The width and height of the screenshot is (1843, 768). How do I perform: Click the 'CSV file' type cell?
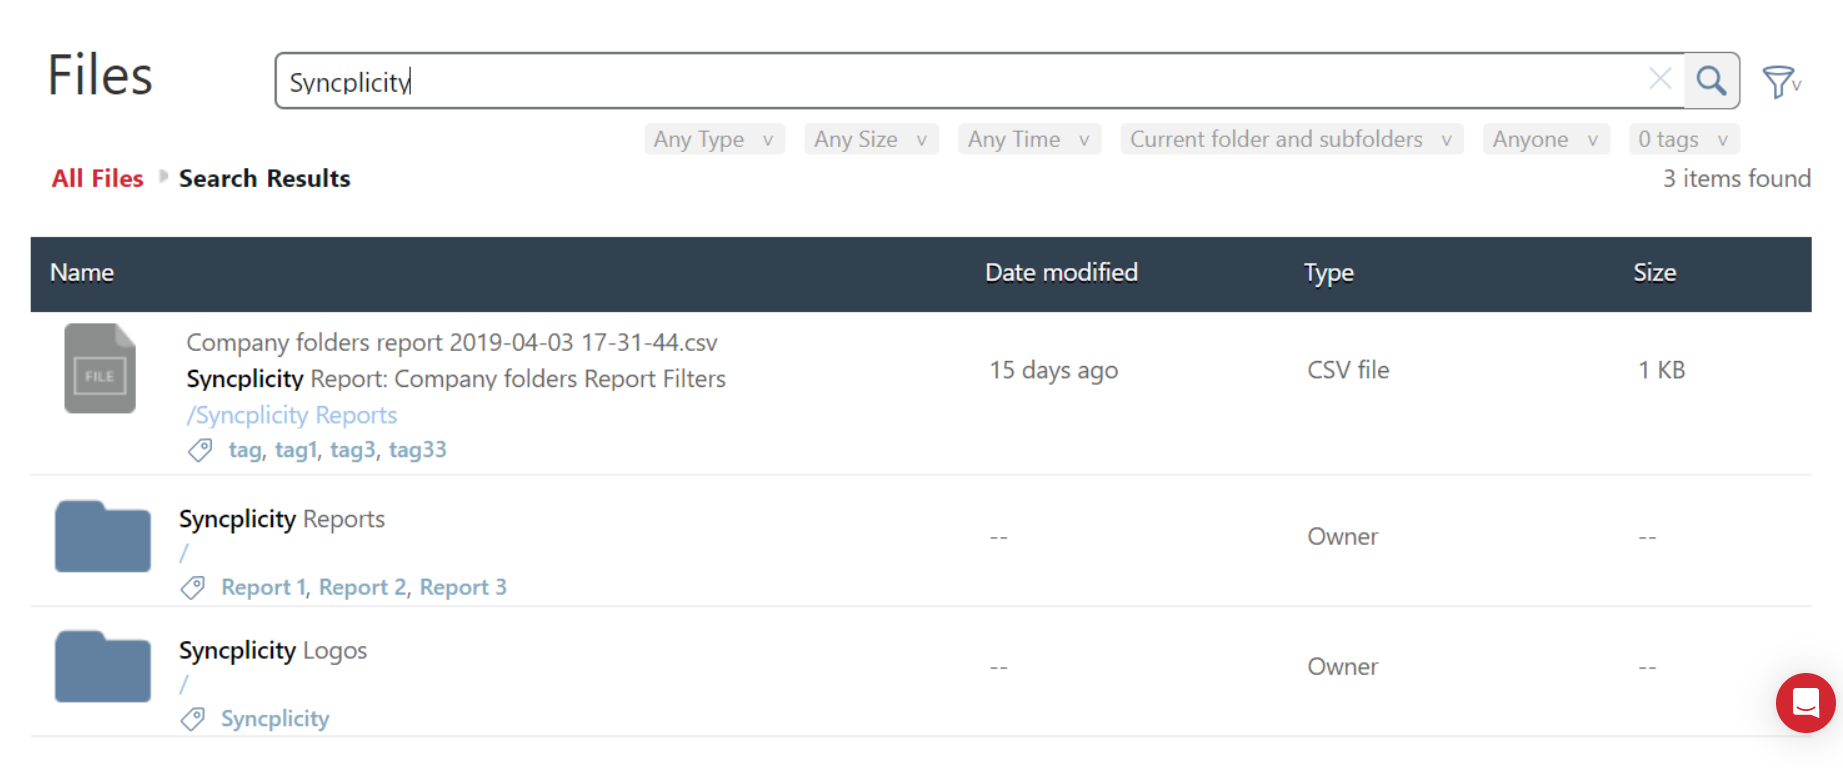pyautogui.click(x=1348, y=370)
